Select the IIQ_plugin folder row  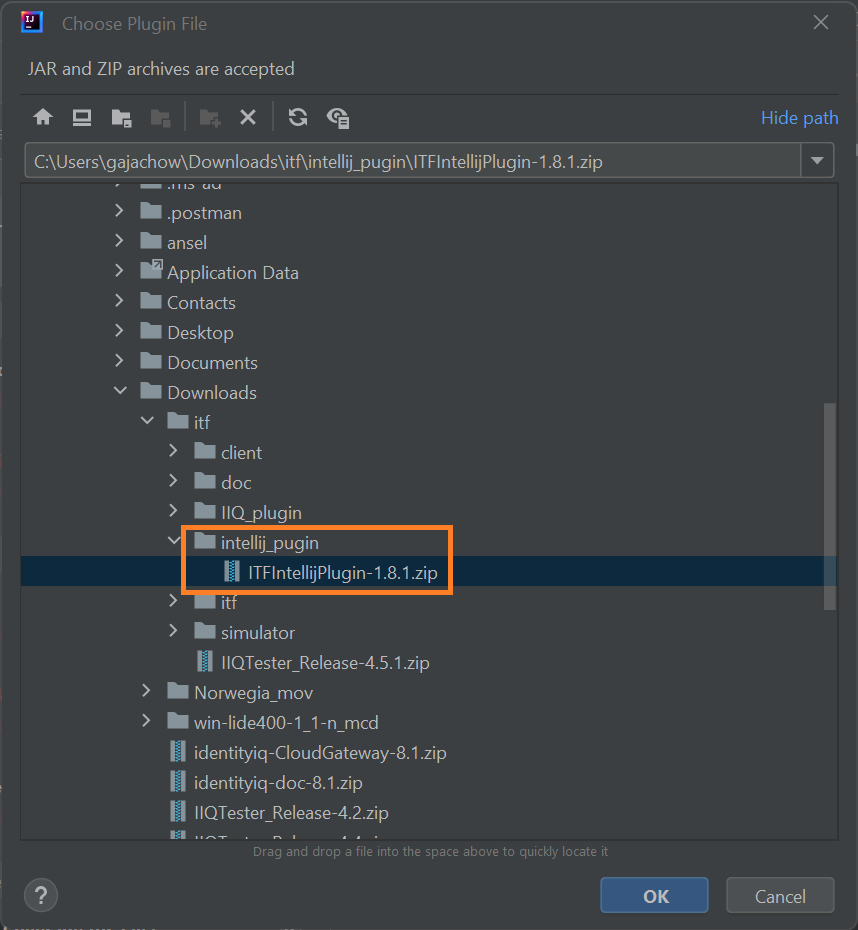(428, 512)
